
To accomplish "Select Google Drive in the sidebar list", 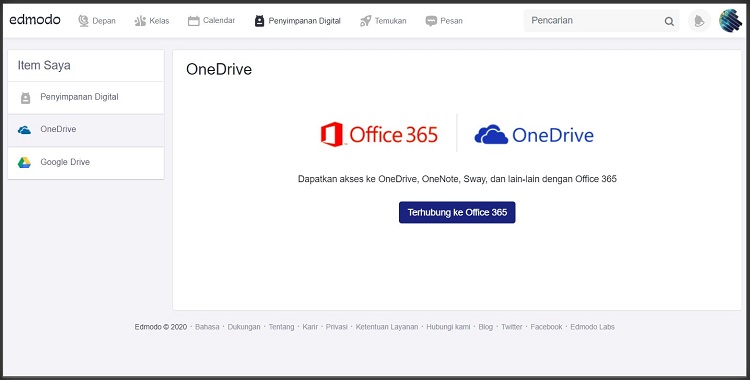I will 86,163.
